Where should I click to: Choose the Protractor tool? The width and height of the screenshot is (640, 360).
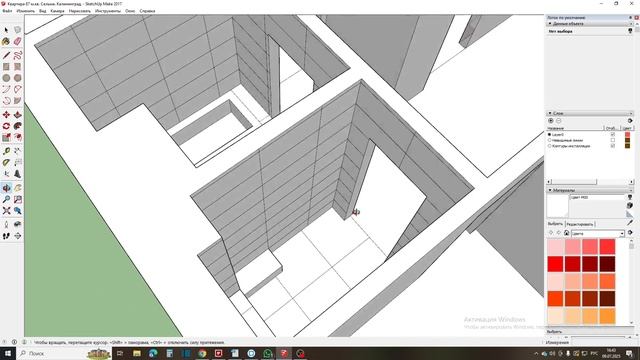6,163
